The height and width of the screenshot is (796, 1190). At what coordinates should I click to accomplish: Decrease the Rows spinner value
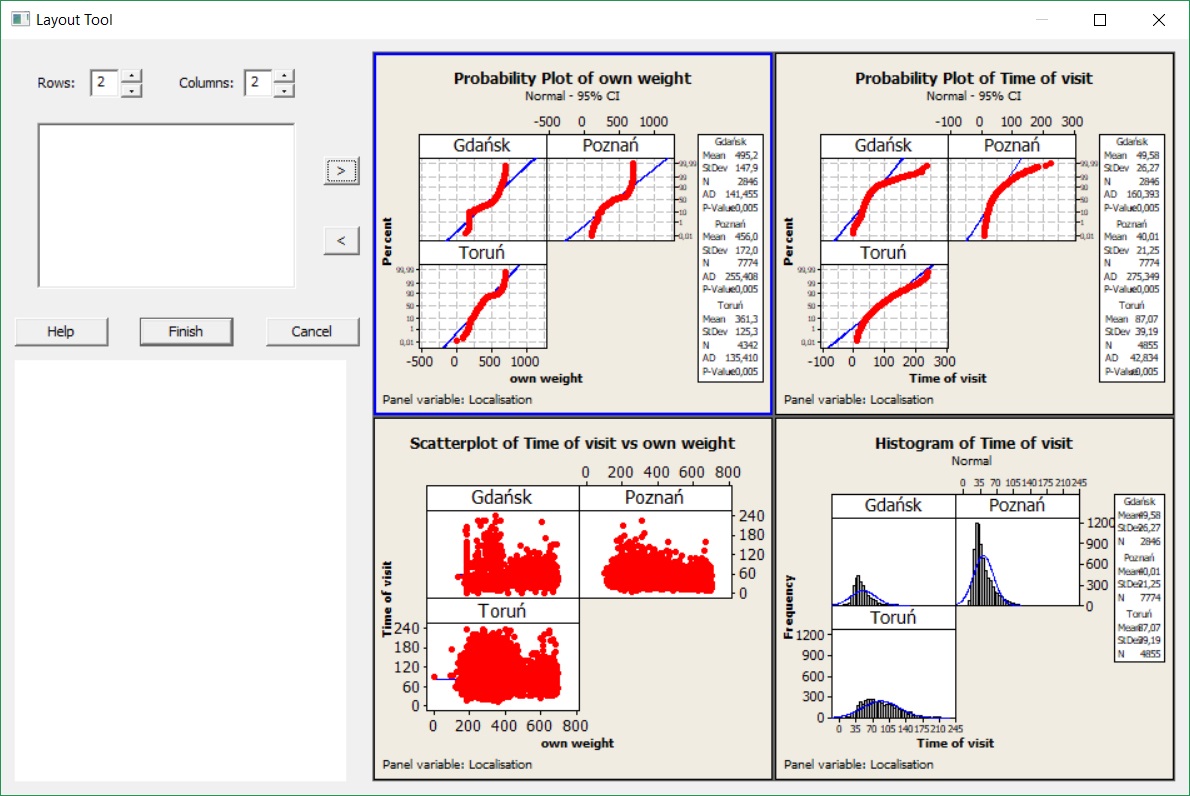[x=131, y=90]
